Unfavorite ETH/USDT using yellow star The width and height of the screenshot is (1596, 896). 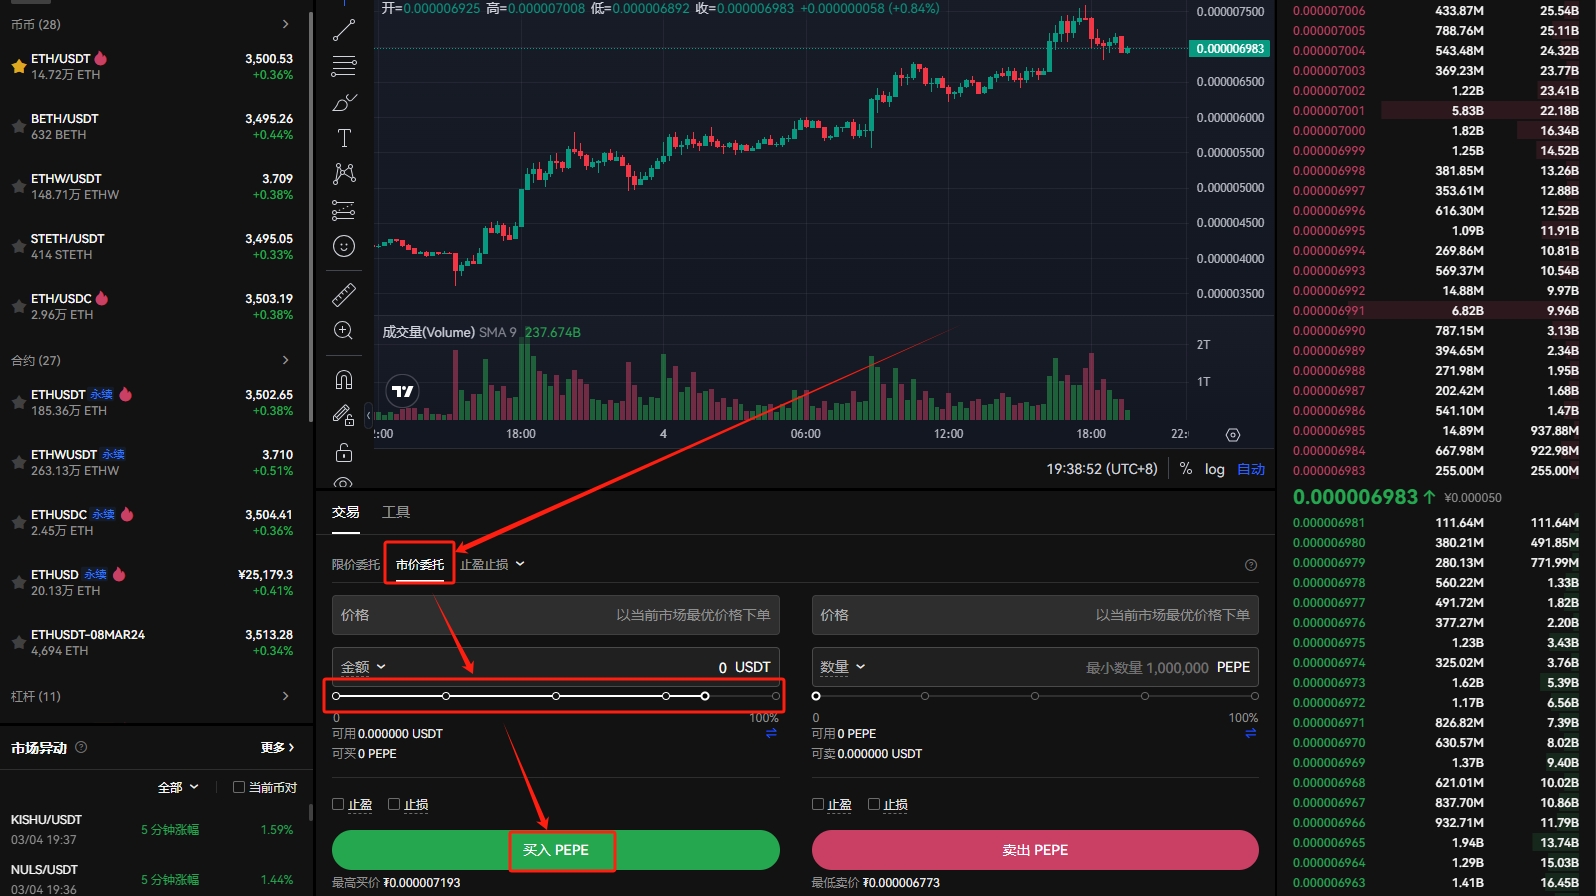pyautogui.click(x=18, y=67)
